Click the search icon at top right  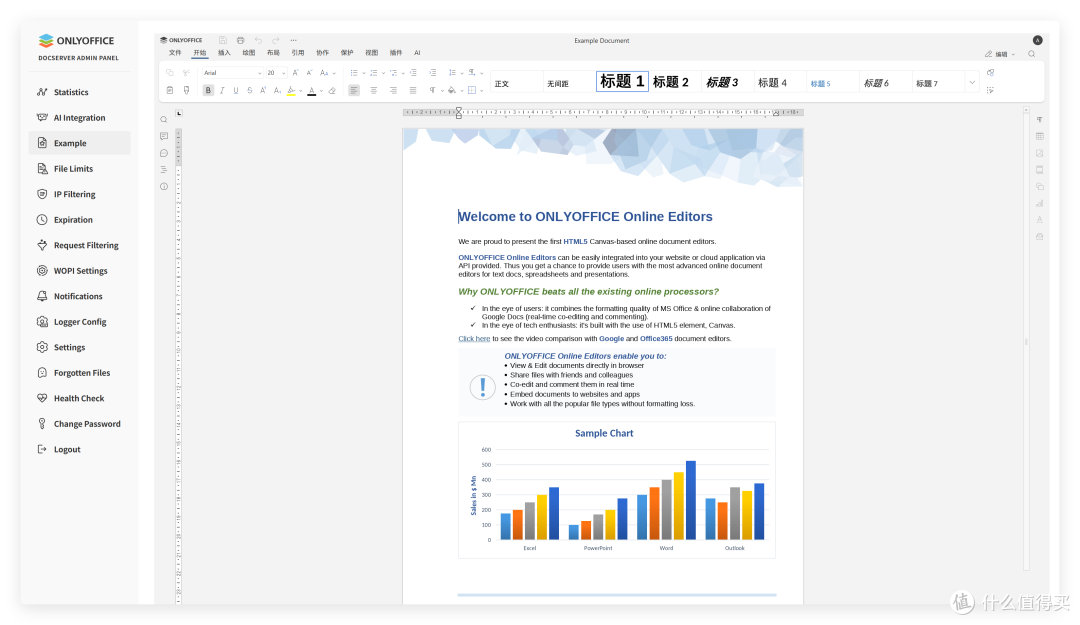1032,54
